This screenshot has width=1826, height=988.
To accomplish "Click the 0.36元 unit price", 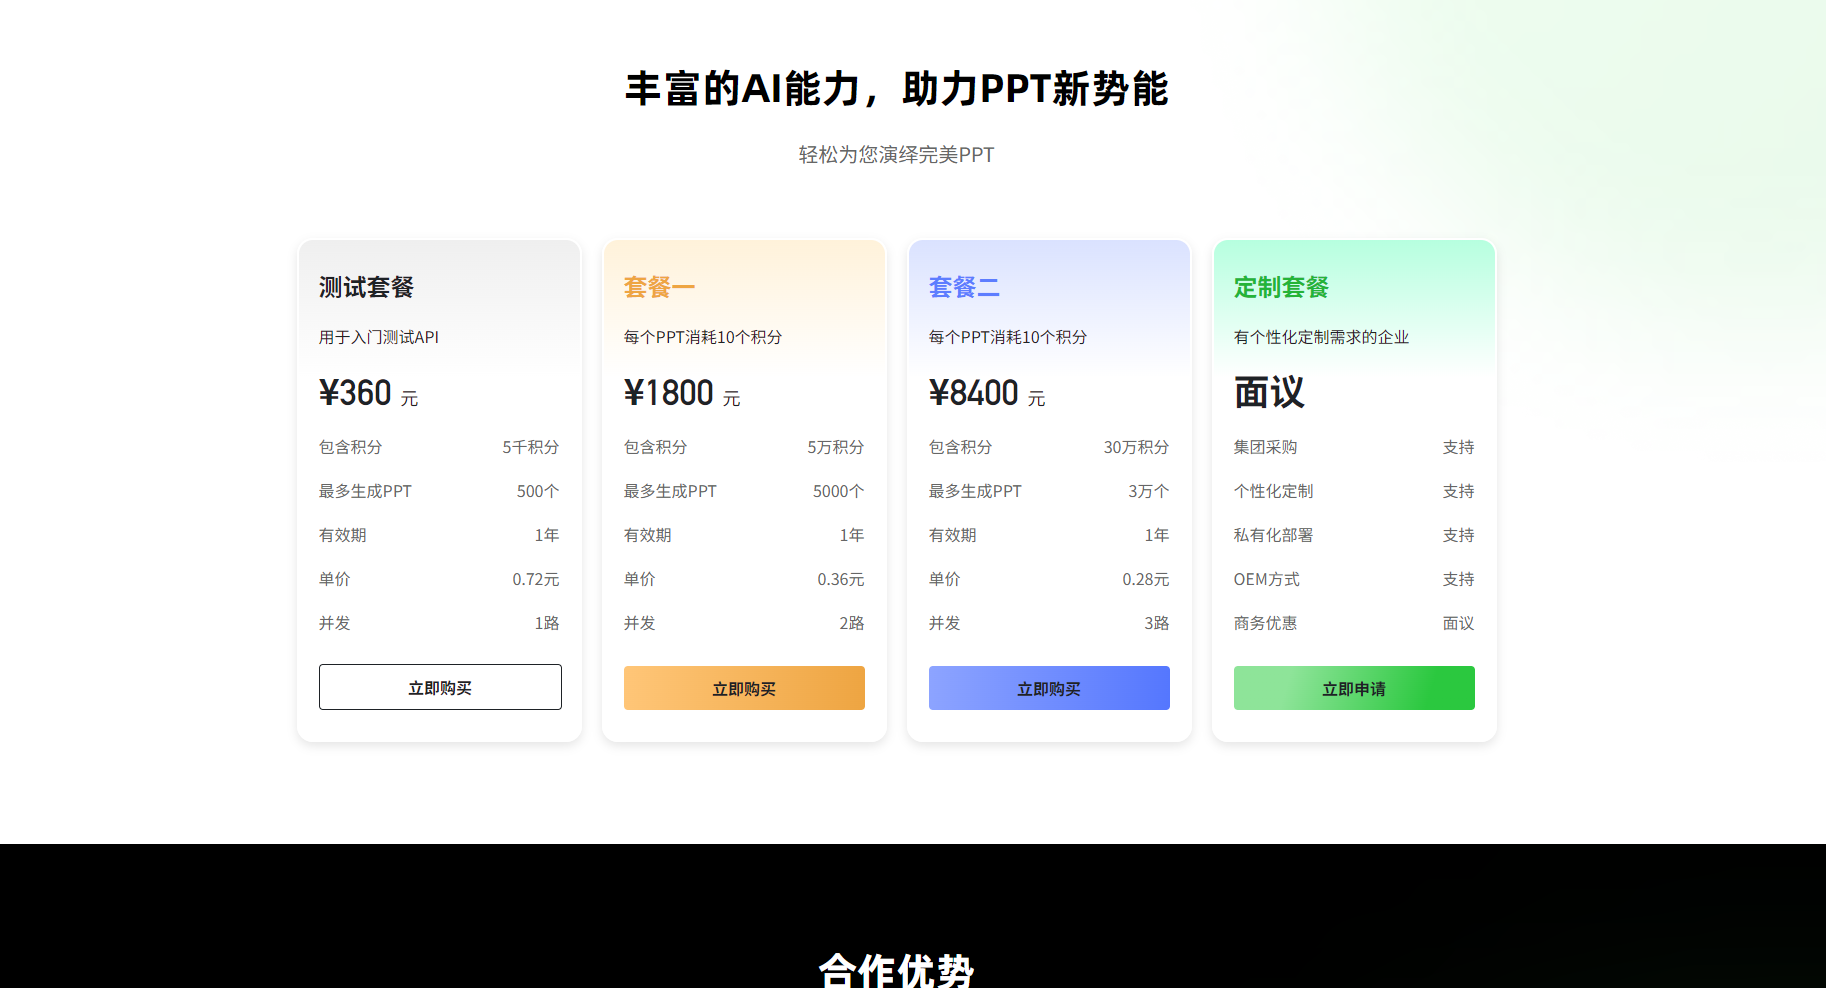I will click(841, 579).
